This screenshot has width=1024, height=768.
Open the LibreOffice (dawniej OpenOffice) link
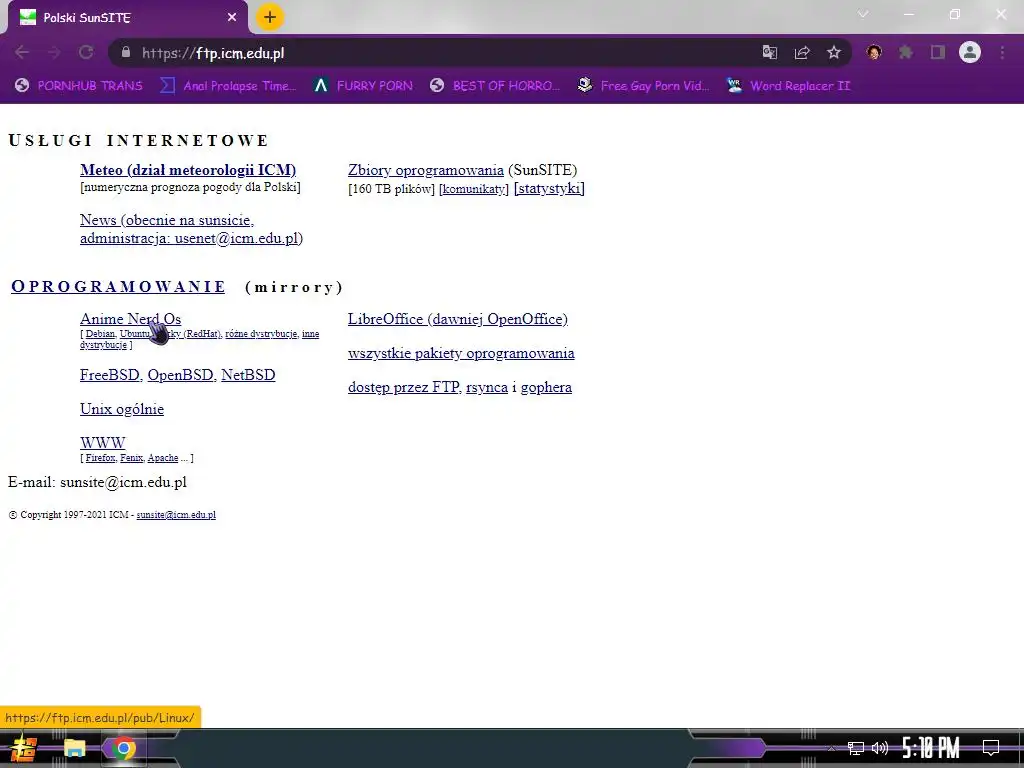458,319
